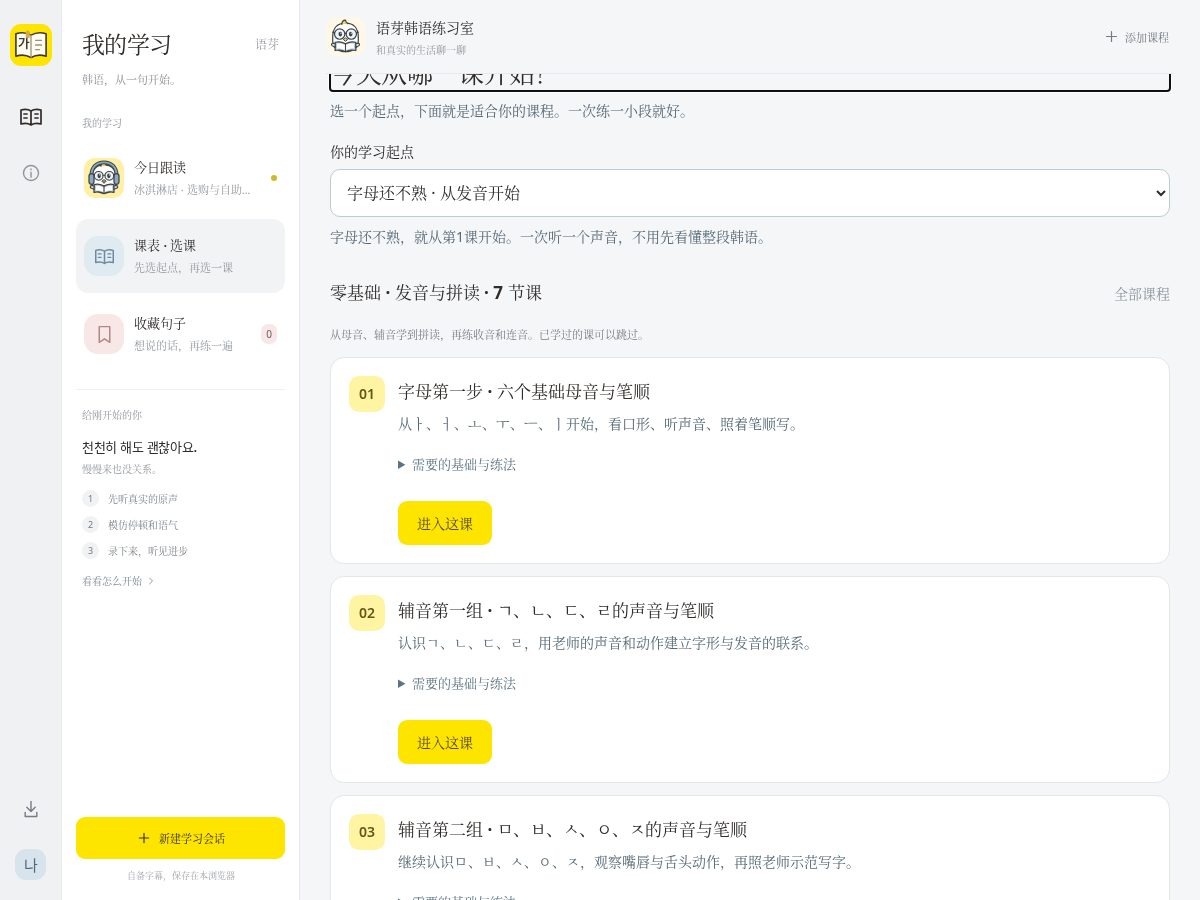
Task: Click the step 1 number circle
Action: 90,499
